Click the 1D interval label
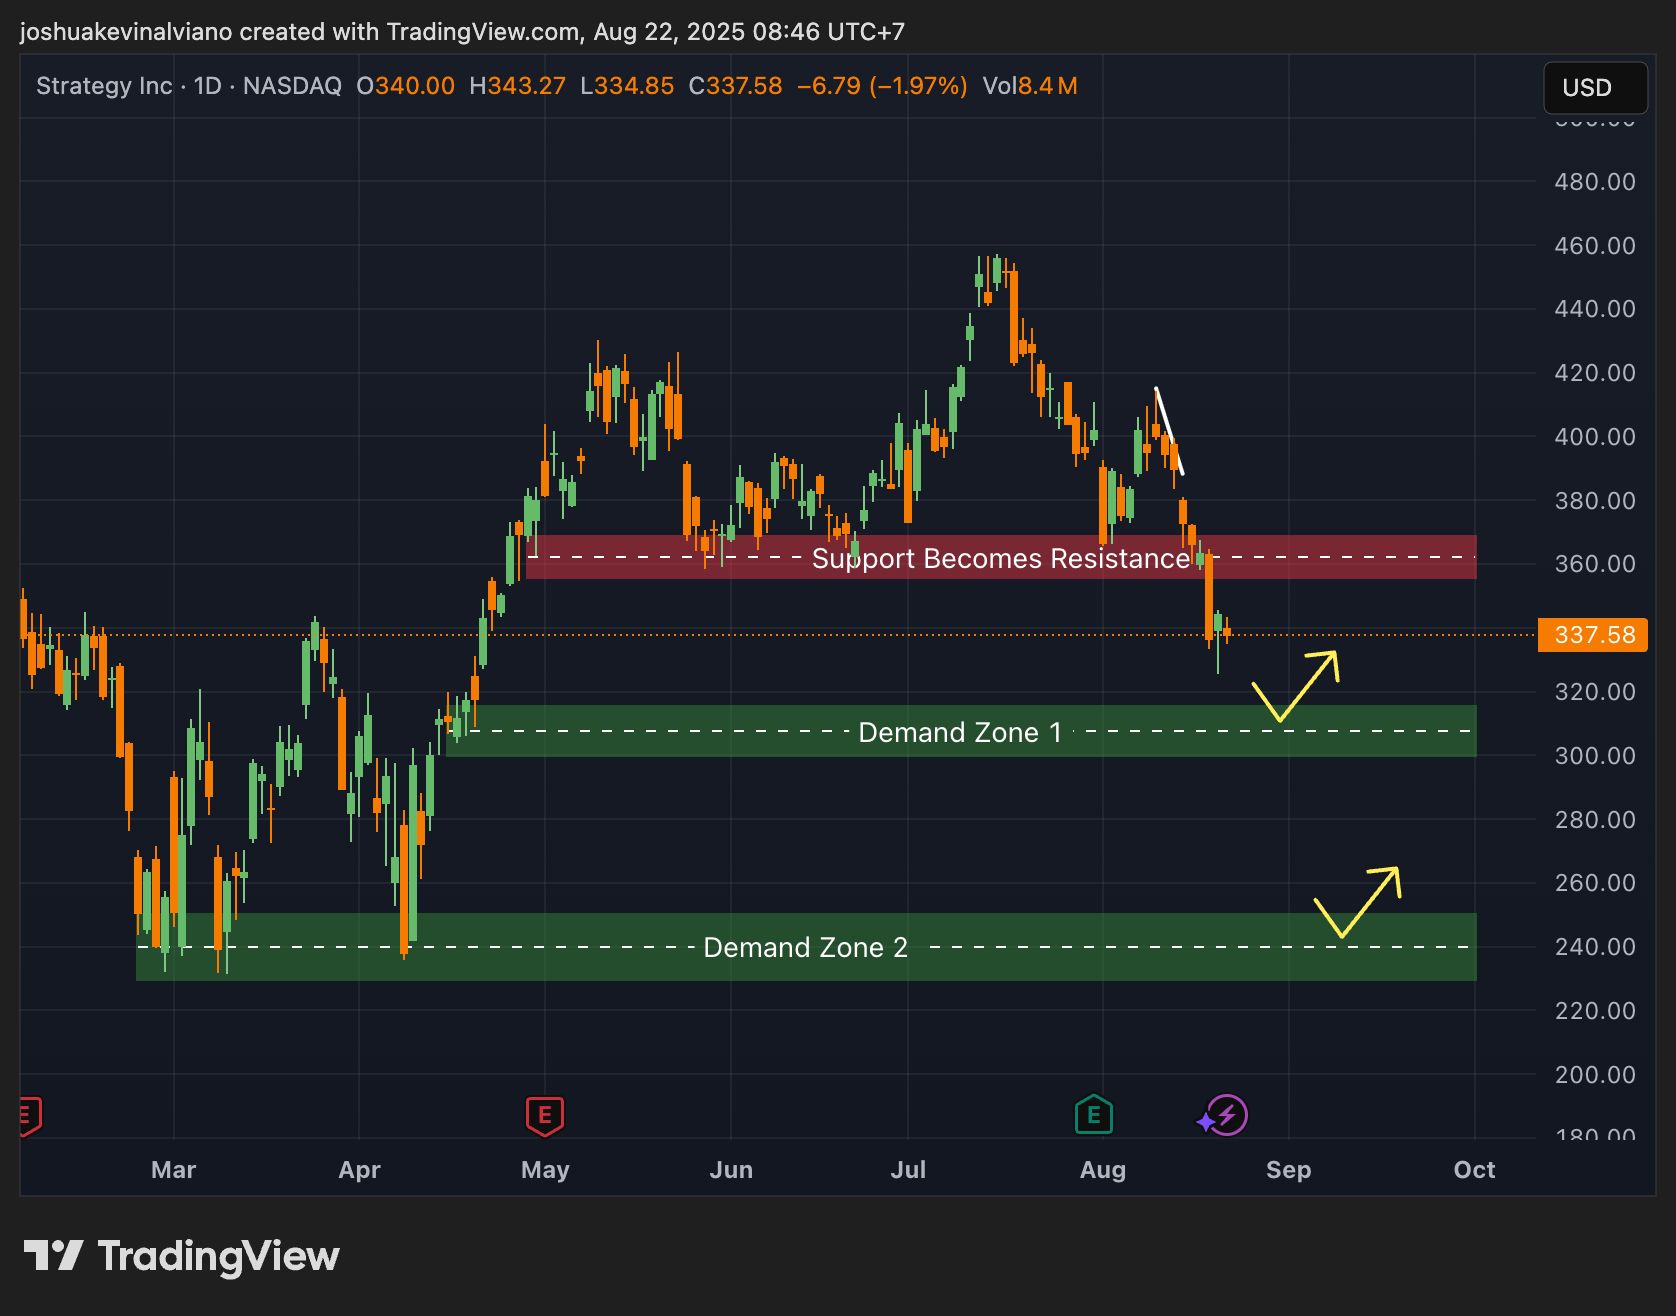This screenshot has height=1316, width=1676. (x=207, y=86)
